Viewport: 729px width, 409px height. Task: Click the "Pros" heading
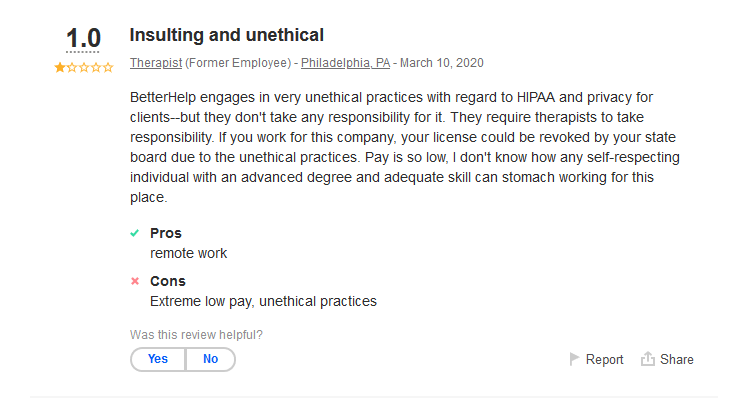pyautogui.click(x=166, y=233)
